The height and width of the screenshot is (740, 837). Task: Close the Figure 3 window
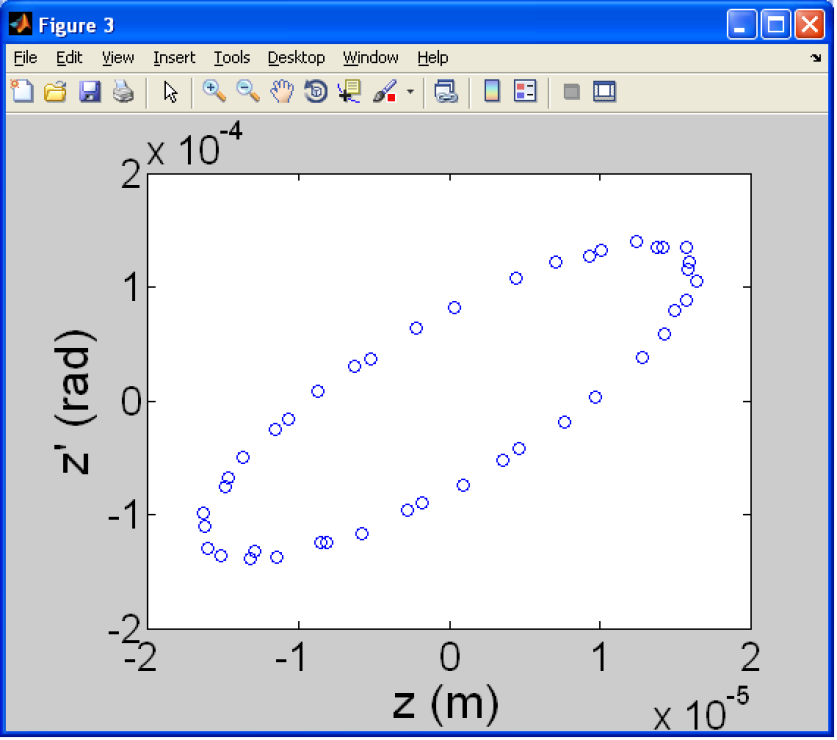point(810,25)
